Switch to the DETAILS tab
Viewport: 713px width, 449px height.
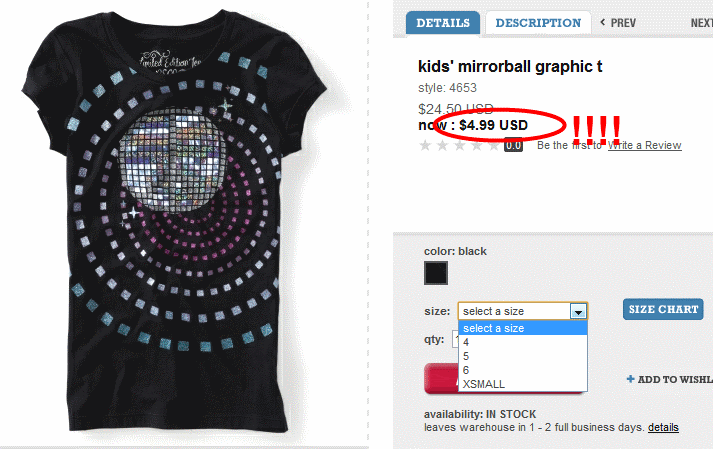pyautogui.click(x=443, y=22)
